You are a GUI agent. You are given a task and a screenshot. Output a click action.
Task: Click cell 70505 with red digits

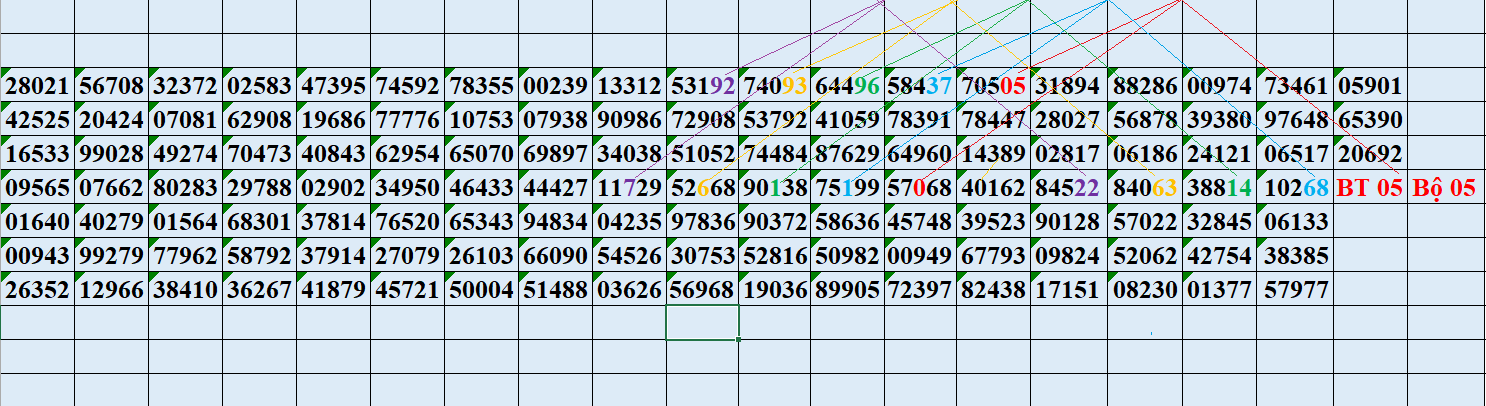993,86
